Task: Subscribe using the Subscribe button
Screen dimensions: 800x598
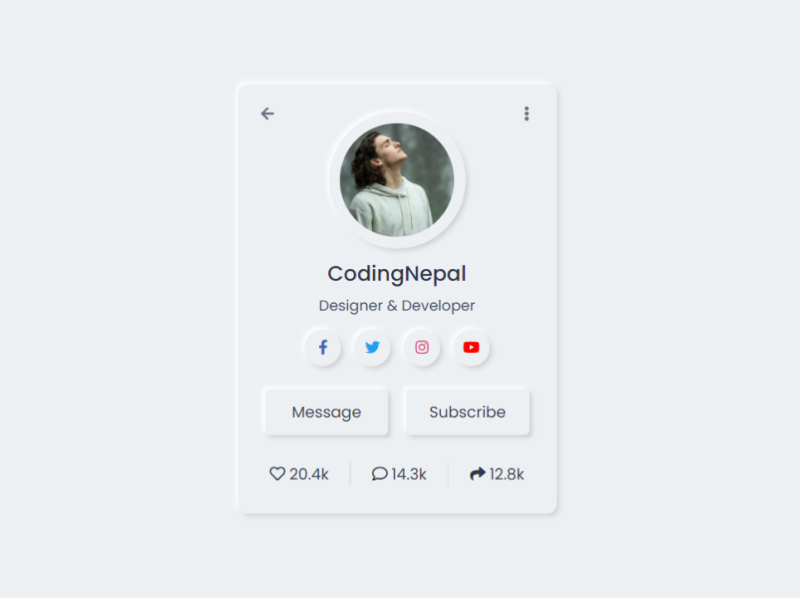Action: 467,412
